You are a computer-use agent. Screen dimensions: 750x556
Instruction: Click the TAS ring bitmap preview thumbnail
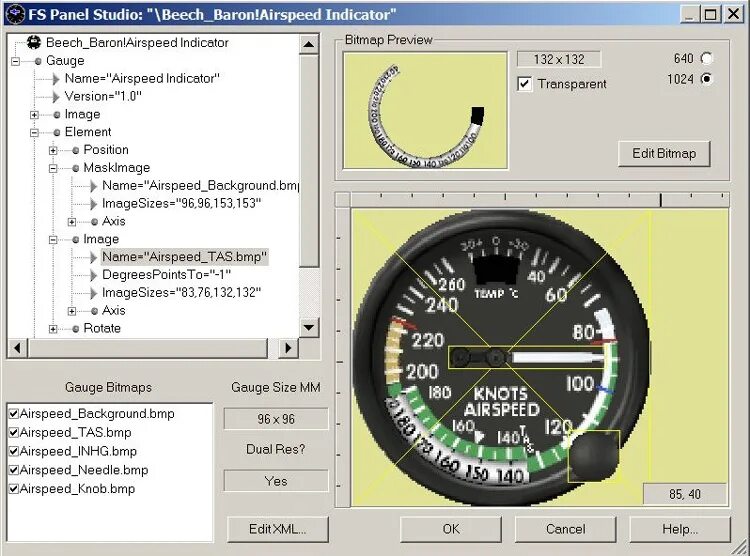pos(425,111)
